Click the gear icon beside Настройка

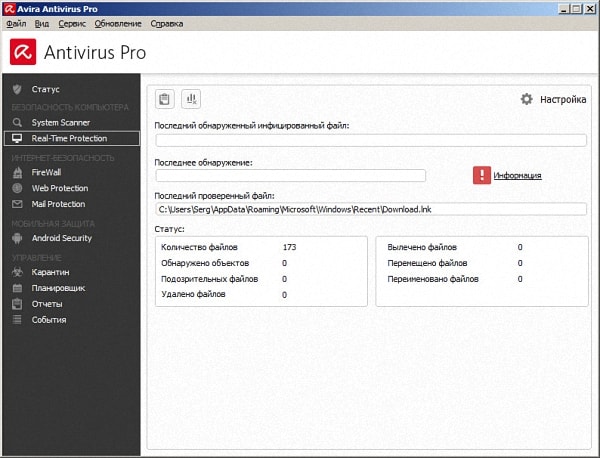[527, 99]
